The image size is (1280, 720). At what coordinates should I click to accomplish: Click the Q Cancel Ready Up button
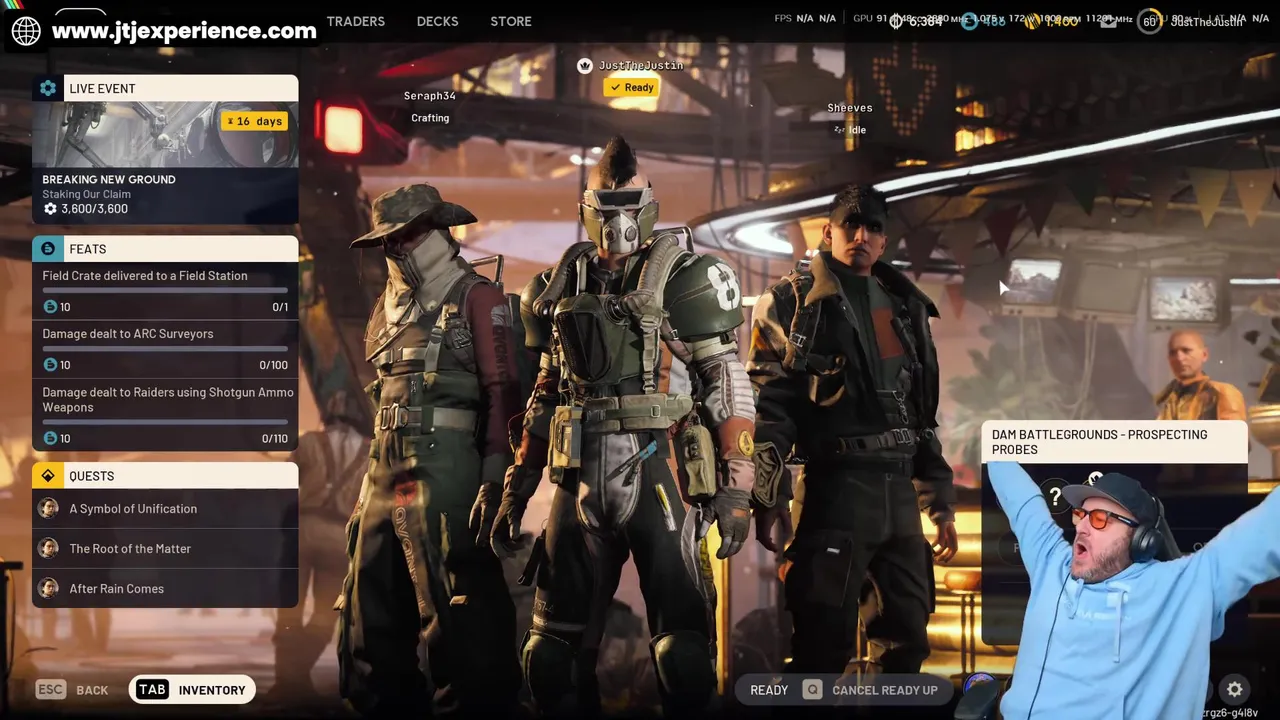tap(870, 690)
